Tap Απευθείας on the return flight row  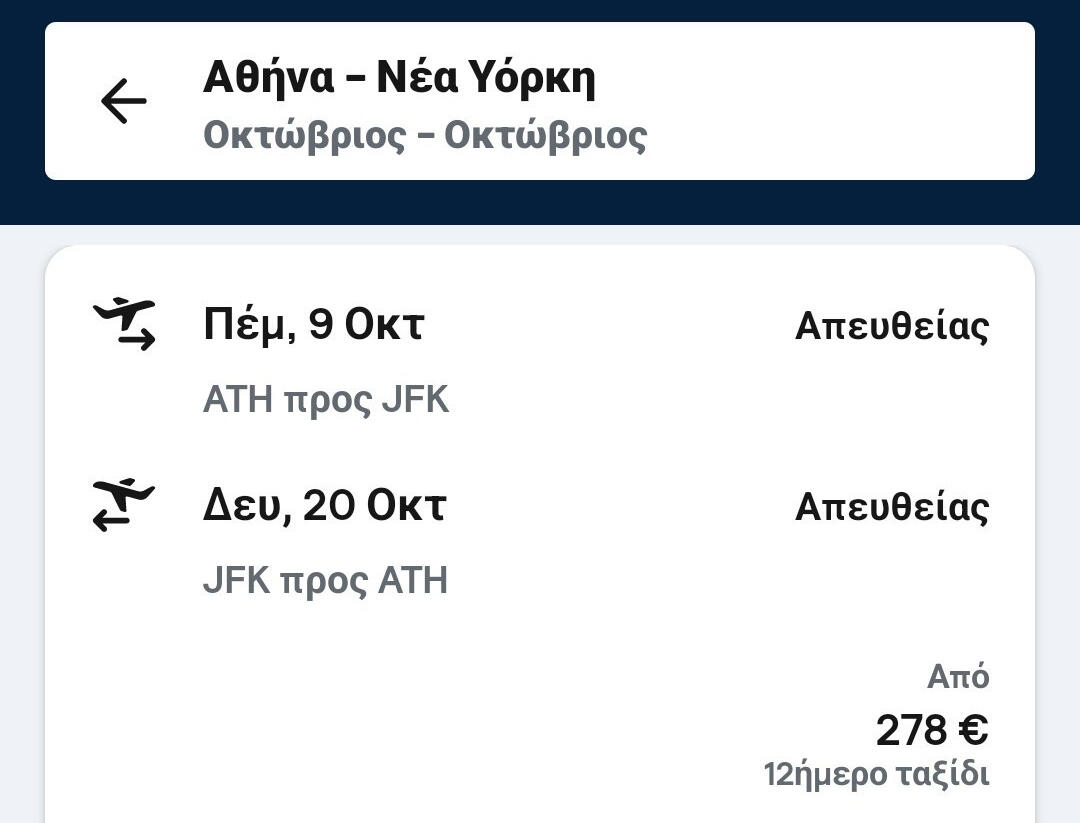[x=891, y=507]
